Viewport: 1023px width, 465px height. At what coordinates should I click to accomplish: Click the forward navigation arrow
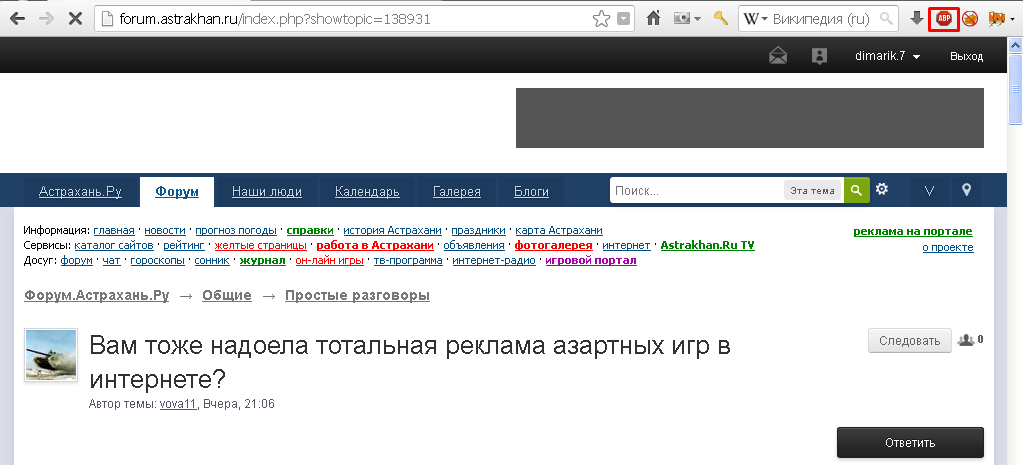pos(46,19)
